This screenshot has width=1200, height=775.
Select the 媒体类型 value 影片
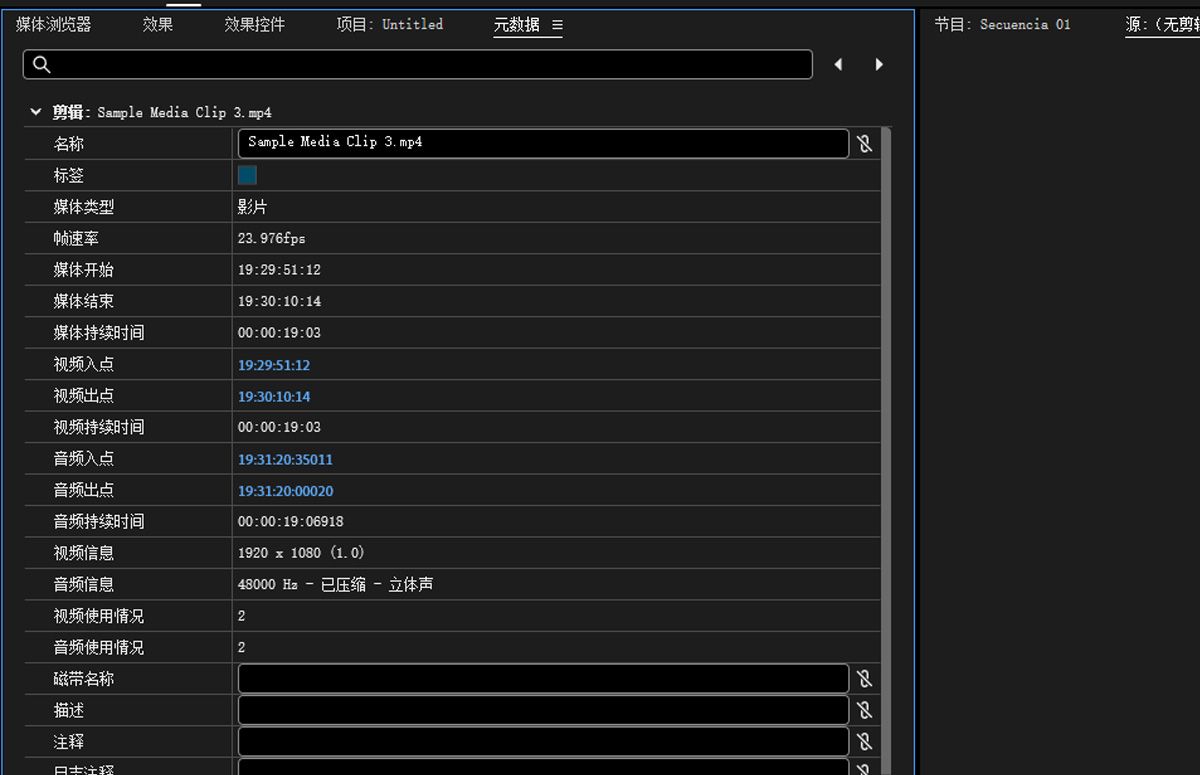[x=252, y=207]
